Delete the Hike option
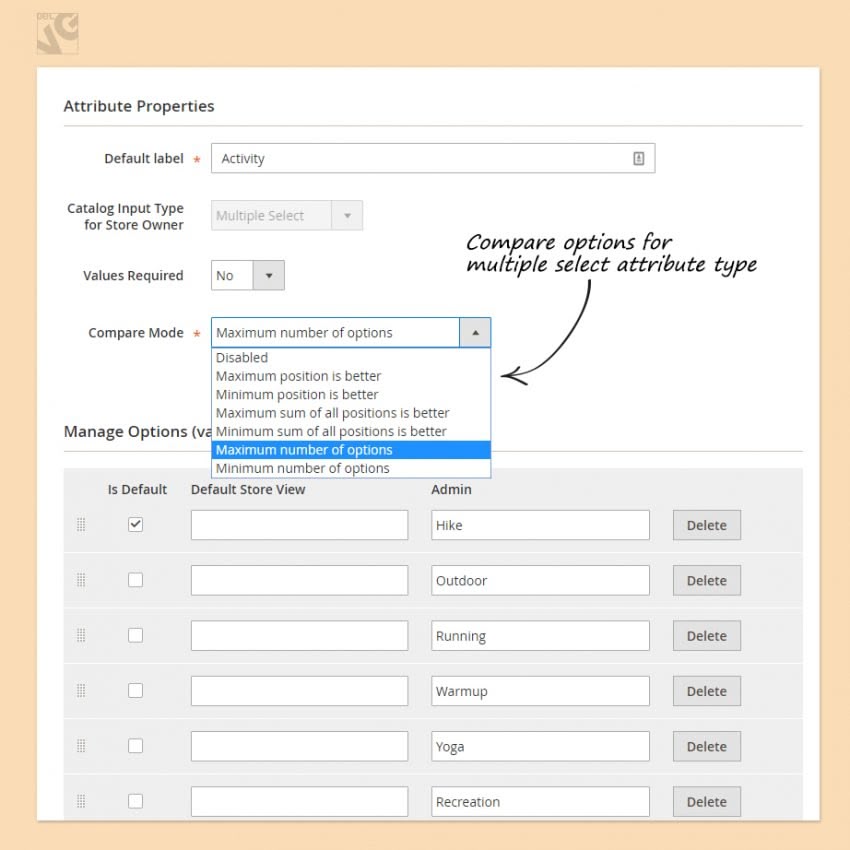850x850 pixels. 706,525
